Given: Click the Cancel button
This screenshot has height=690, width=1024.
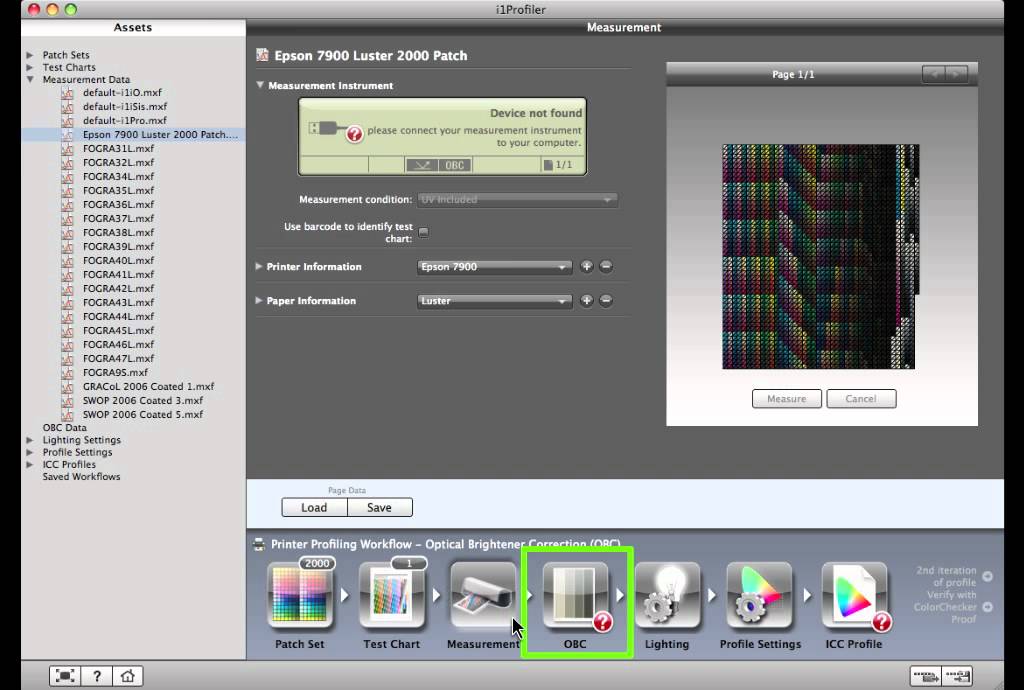Looking at the screenshot, I should pyautogui.click(x=861, y=399).
